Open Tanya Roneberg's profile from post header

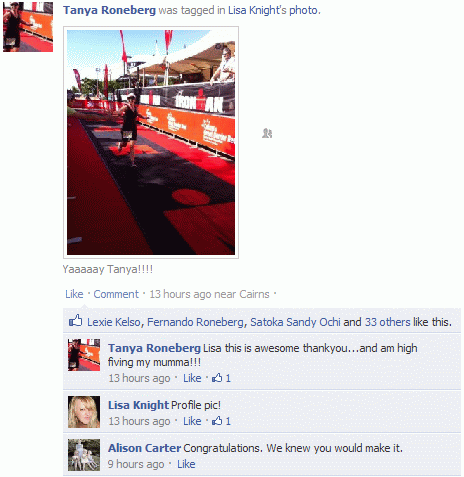click(109, 10)
